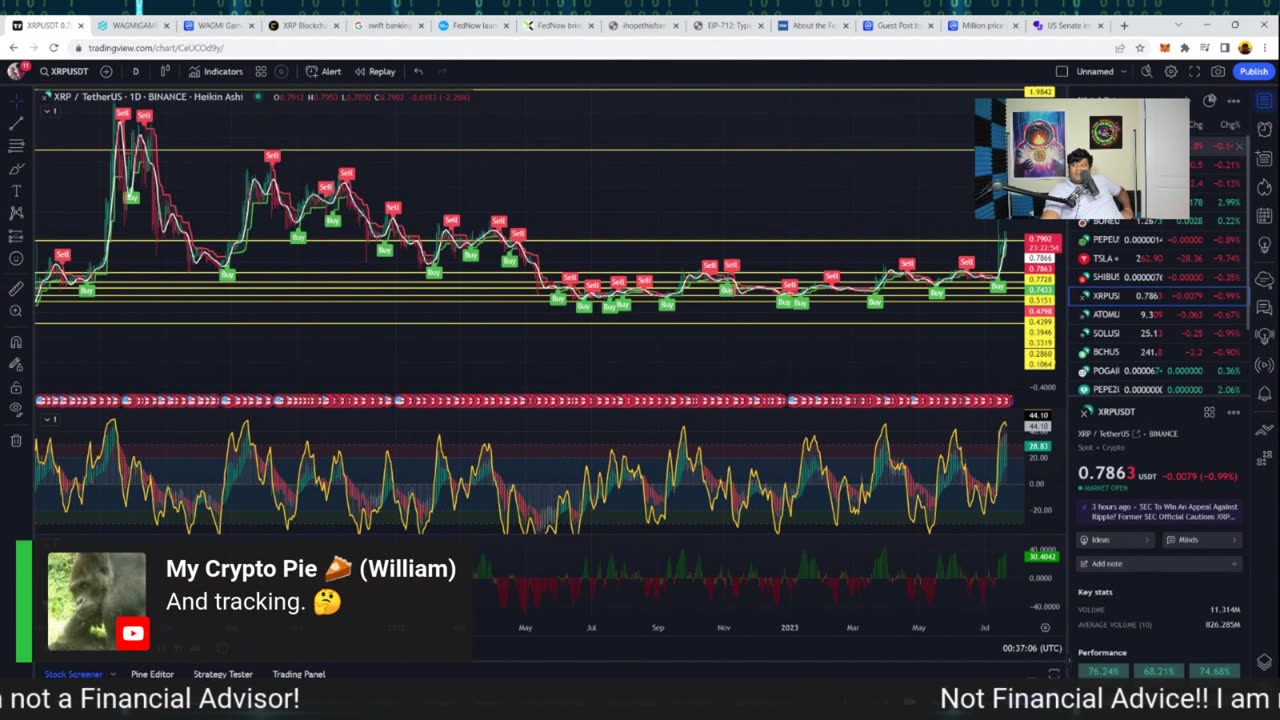
Task: Select the ATOMU row in the watchlist
Action: tap(1160, 314)
